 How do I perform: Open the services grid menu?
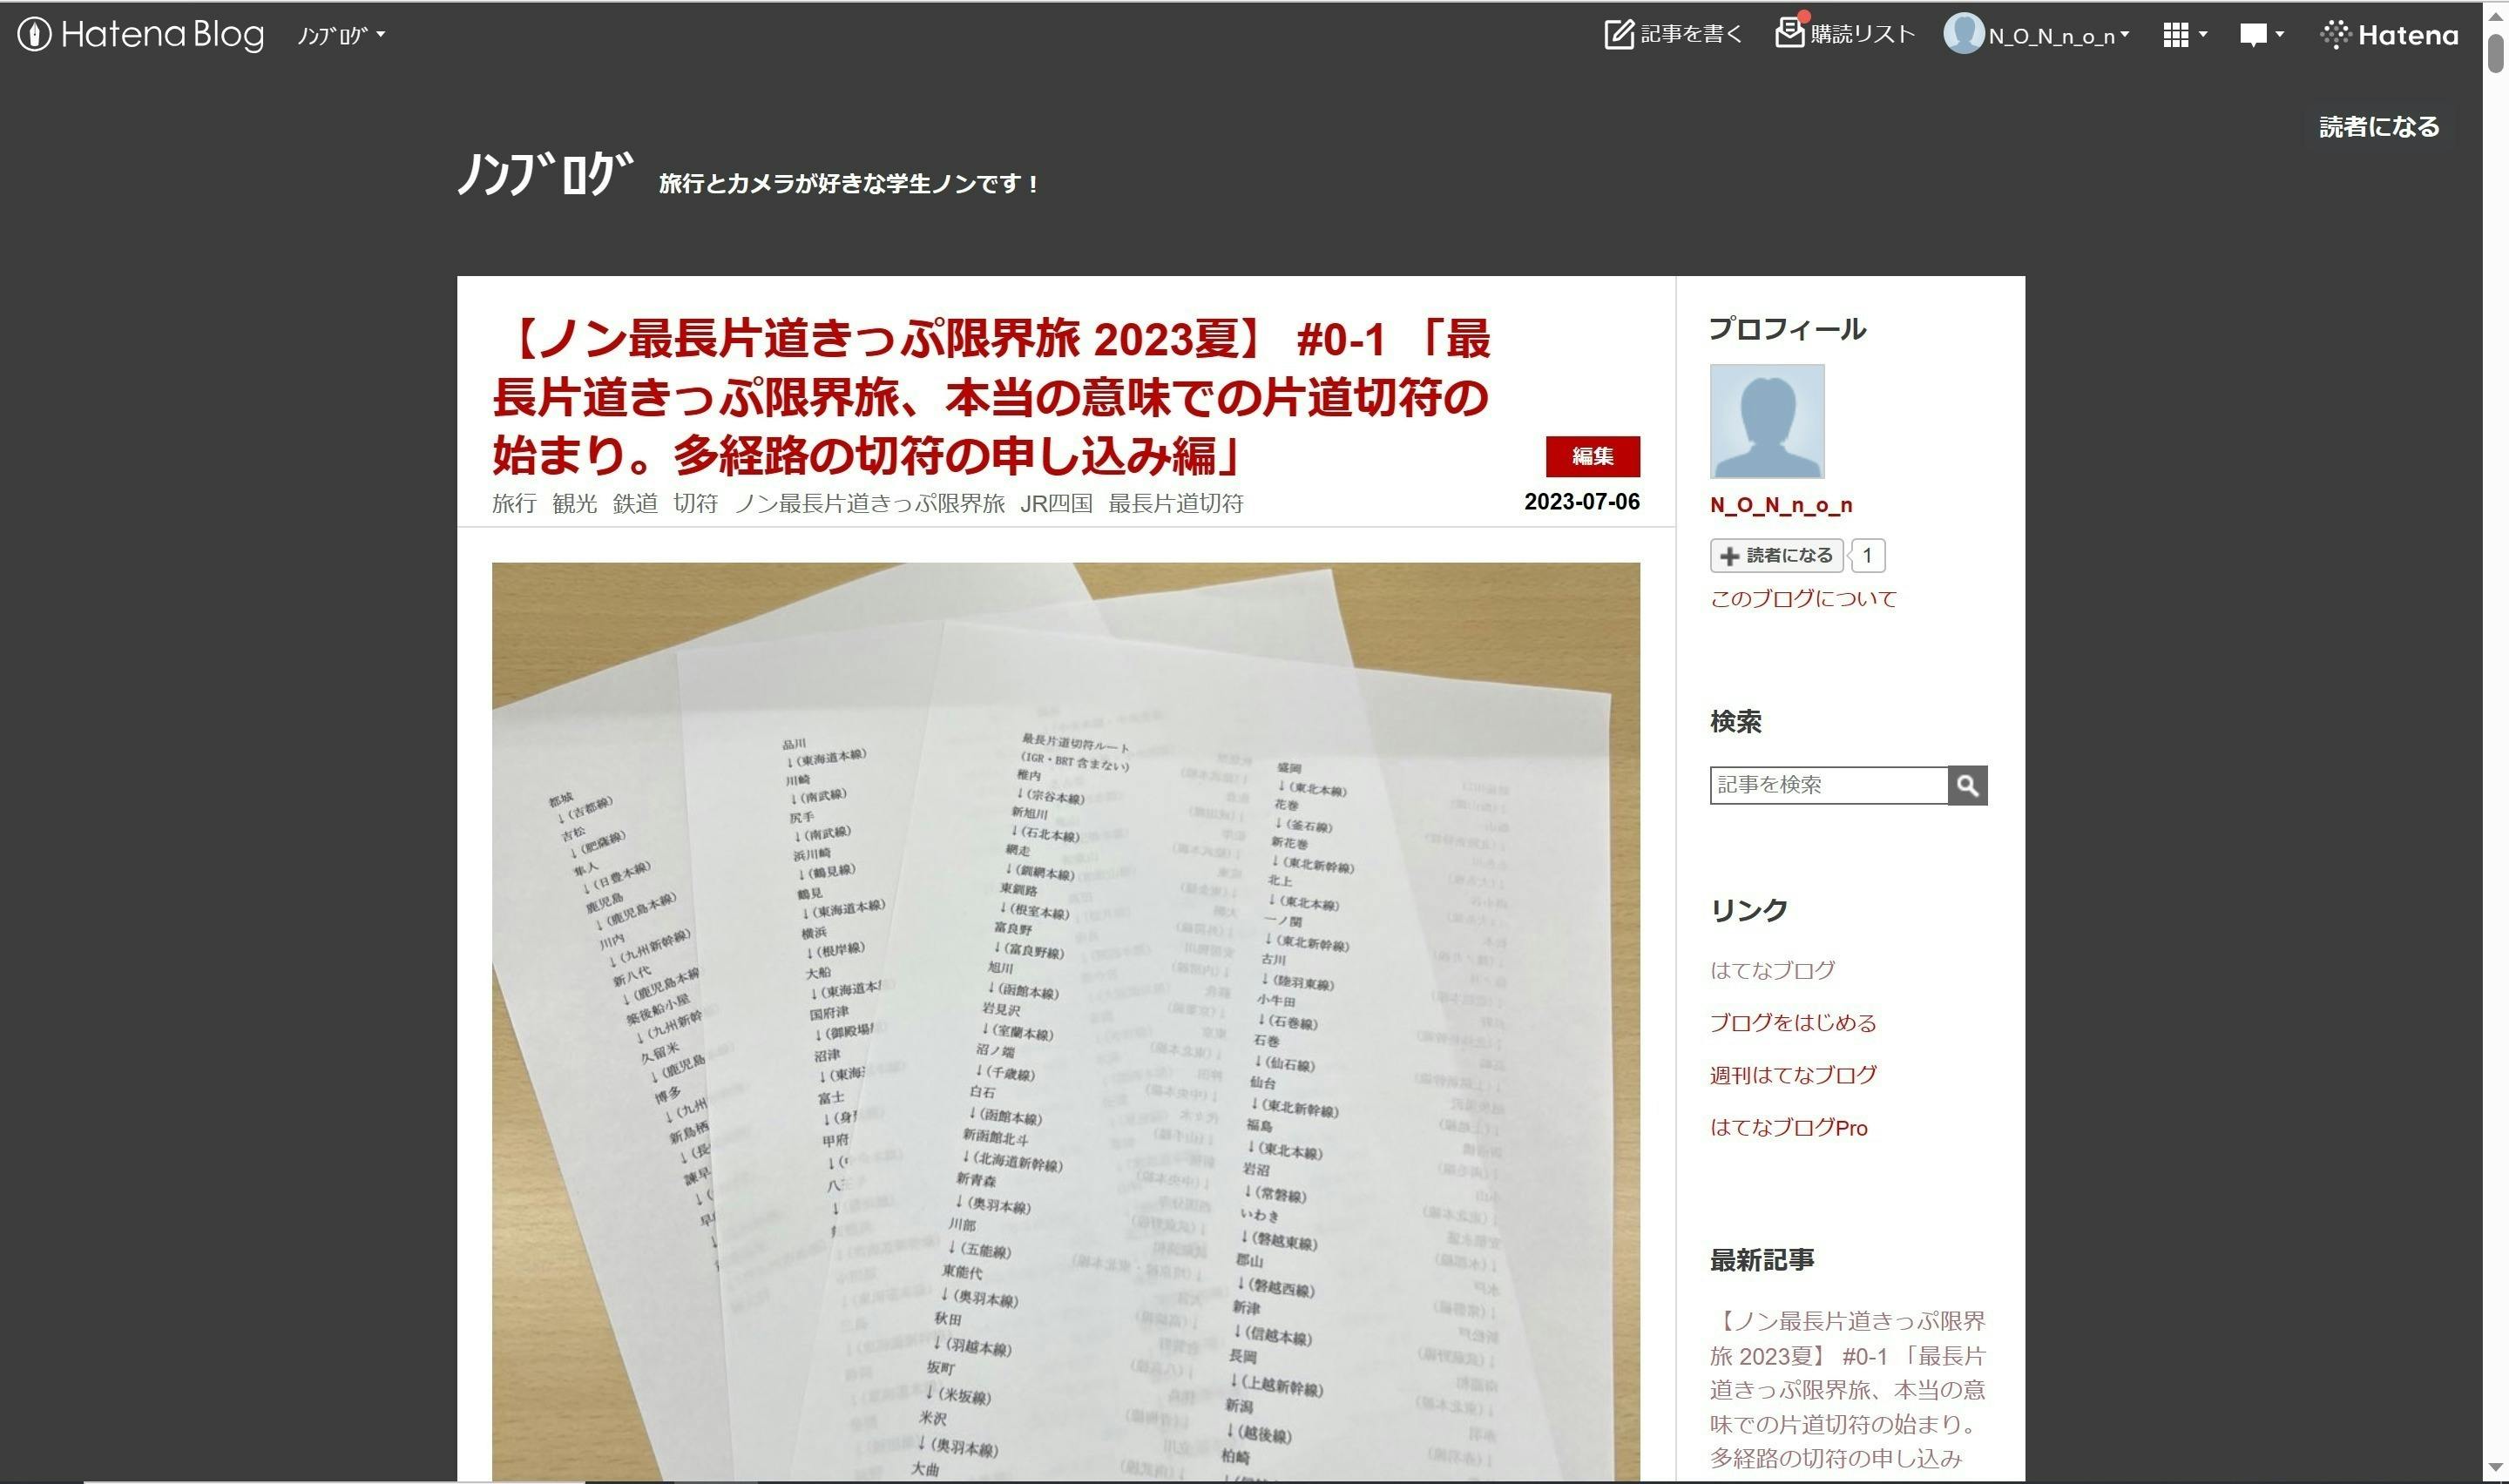tap(2185, 35)
